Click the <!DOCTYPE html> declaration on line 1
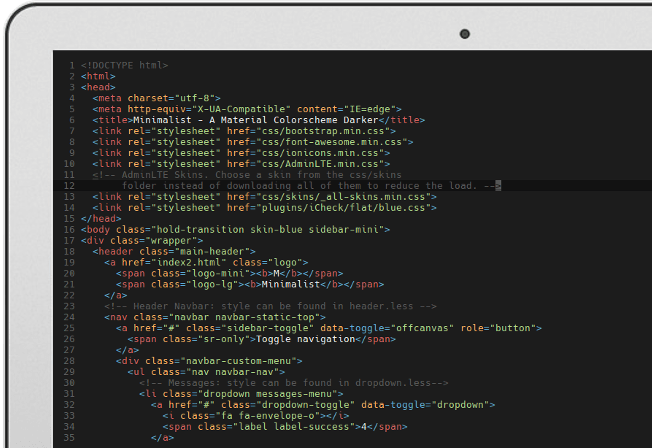 click(x=124, y=65)
